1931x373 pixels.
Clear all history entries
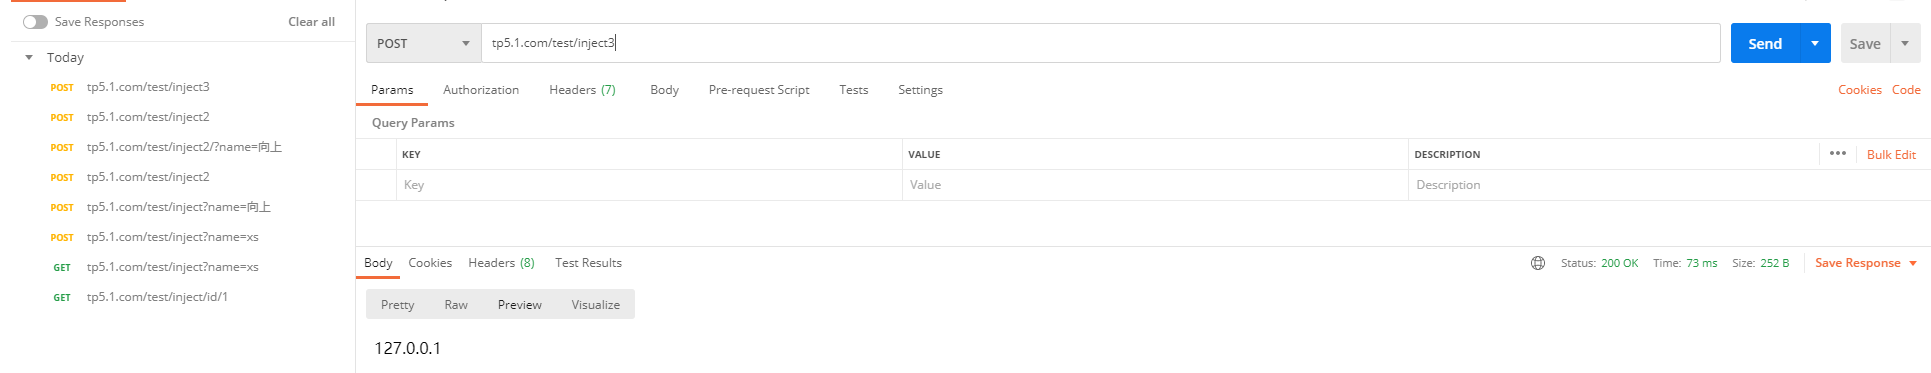311,22
